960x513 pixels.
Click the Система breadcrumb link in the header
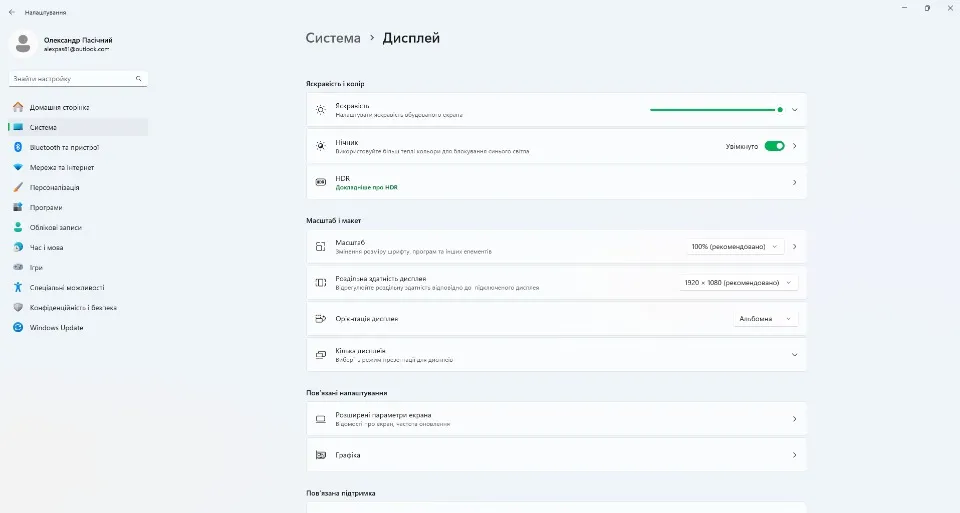pyautogui.click(x=333, y=38)
